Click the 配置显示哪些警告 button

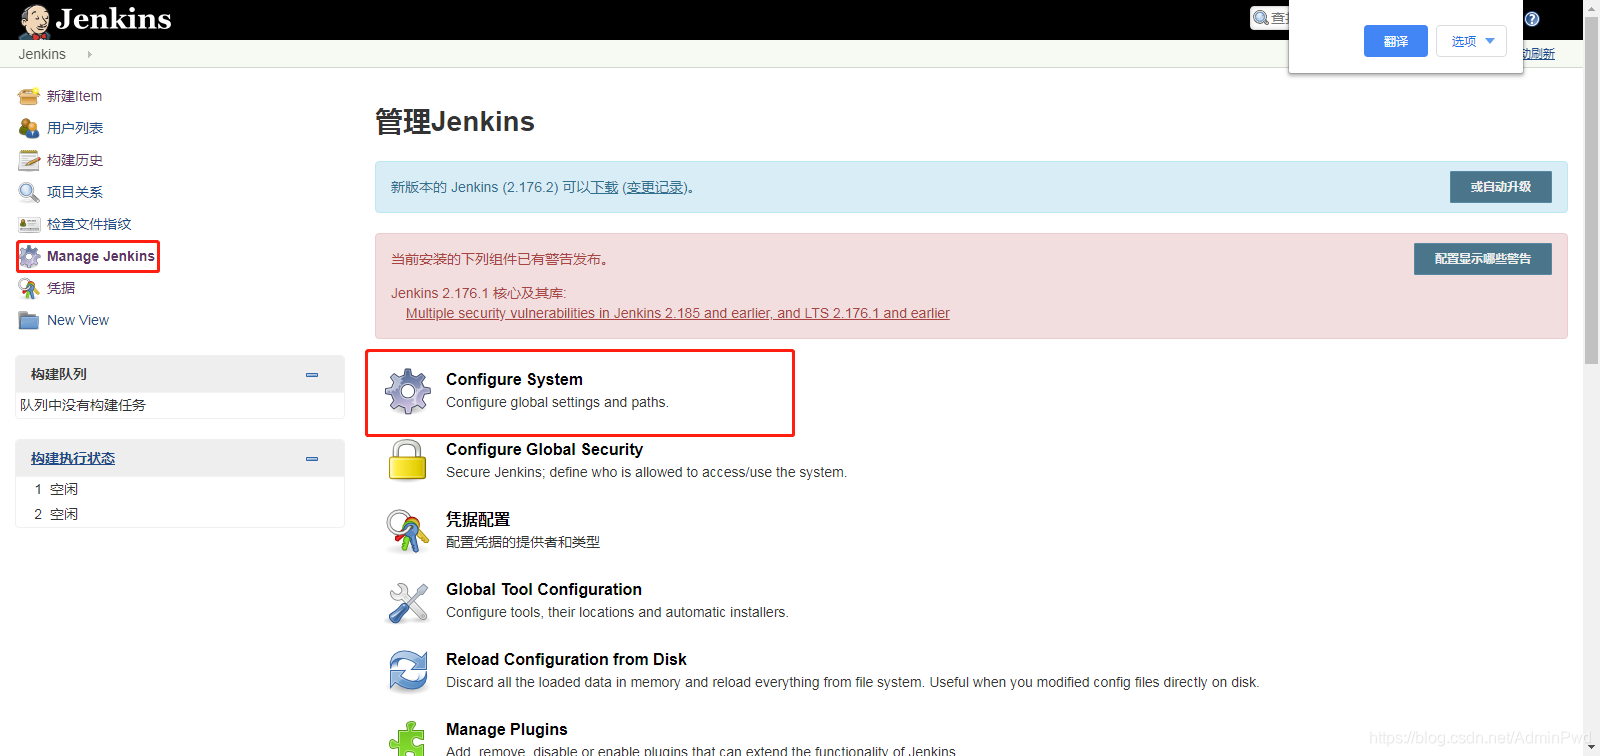1483,259
